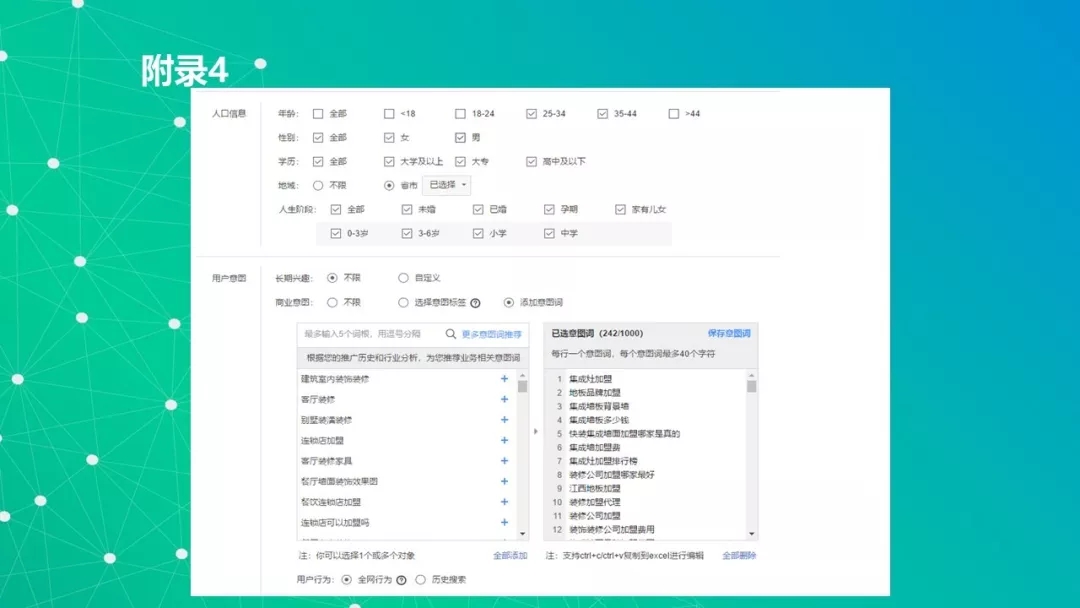1080x608 pixels.
Task: Click scroll-down arrow of selected keywords list
Action: [752, 535]
